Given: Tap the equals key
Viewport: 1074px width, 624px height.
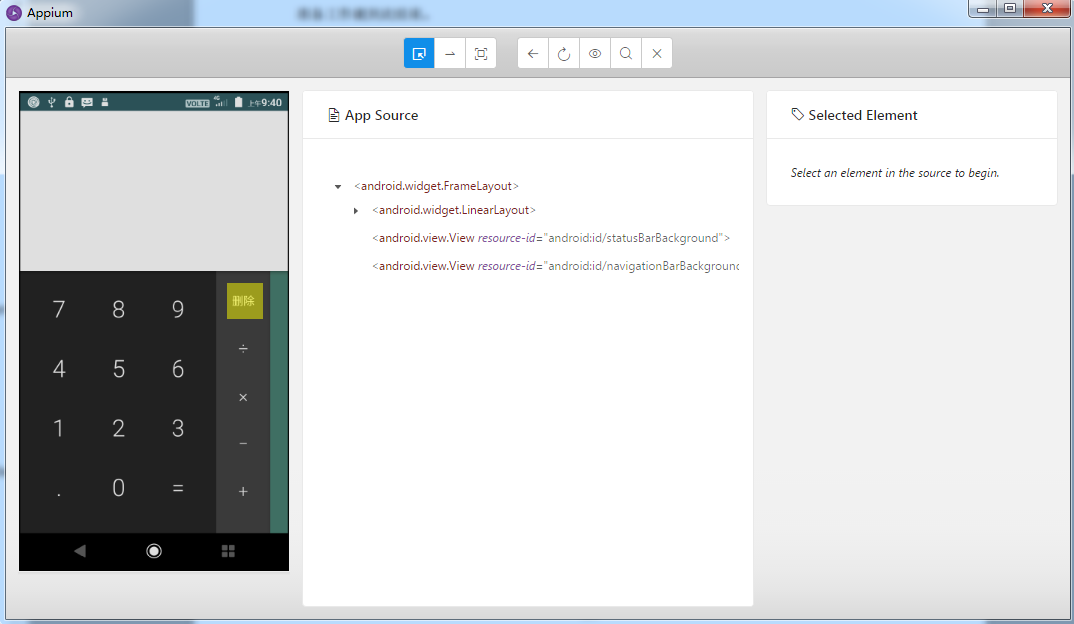Looking at the screenshot, I should tap(177, 488).
